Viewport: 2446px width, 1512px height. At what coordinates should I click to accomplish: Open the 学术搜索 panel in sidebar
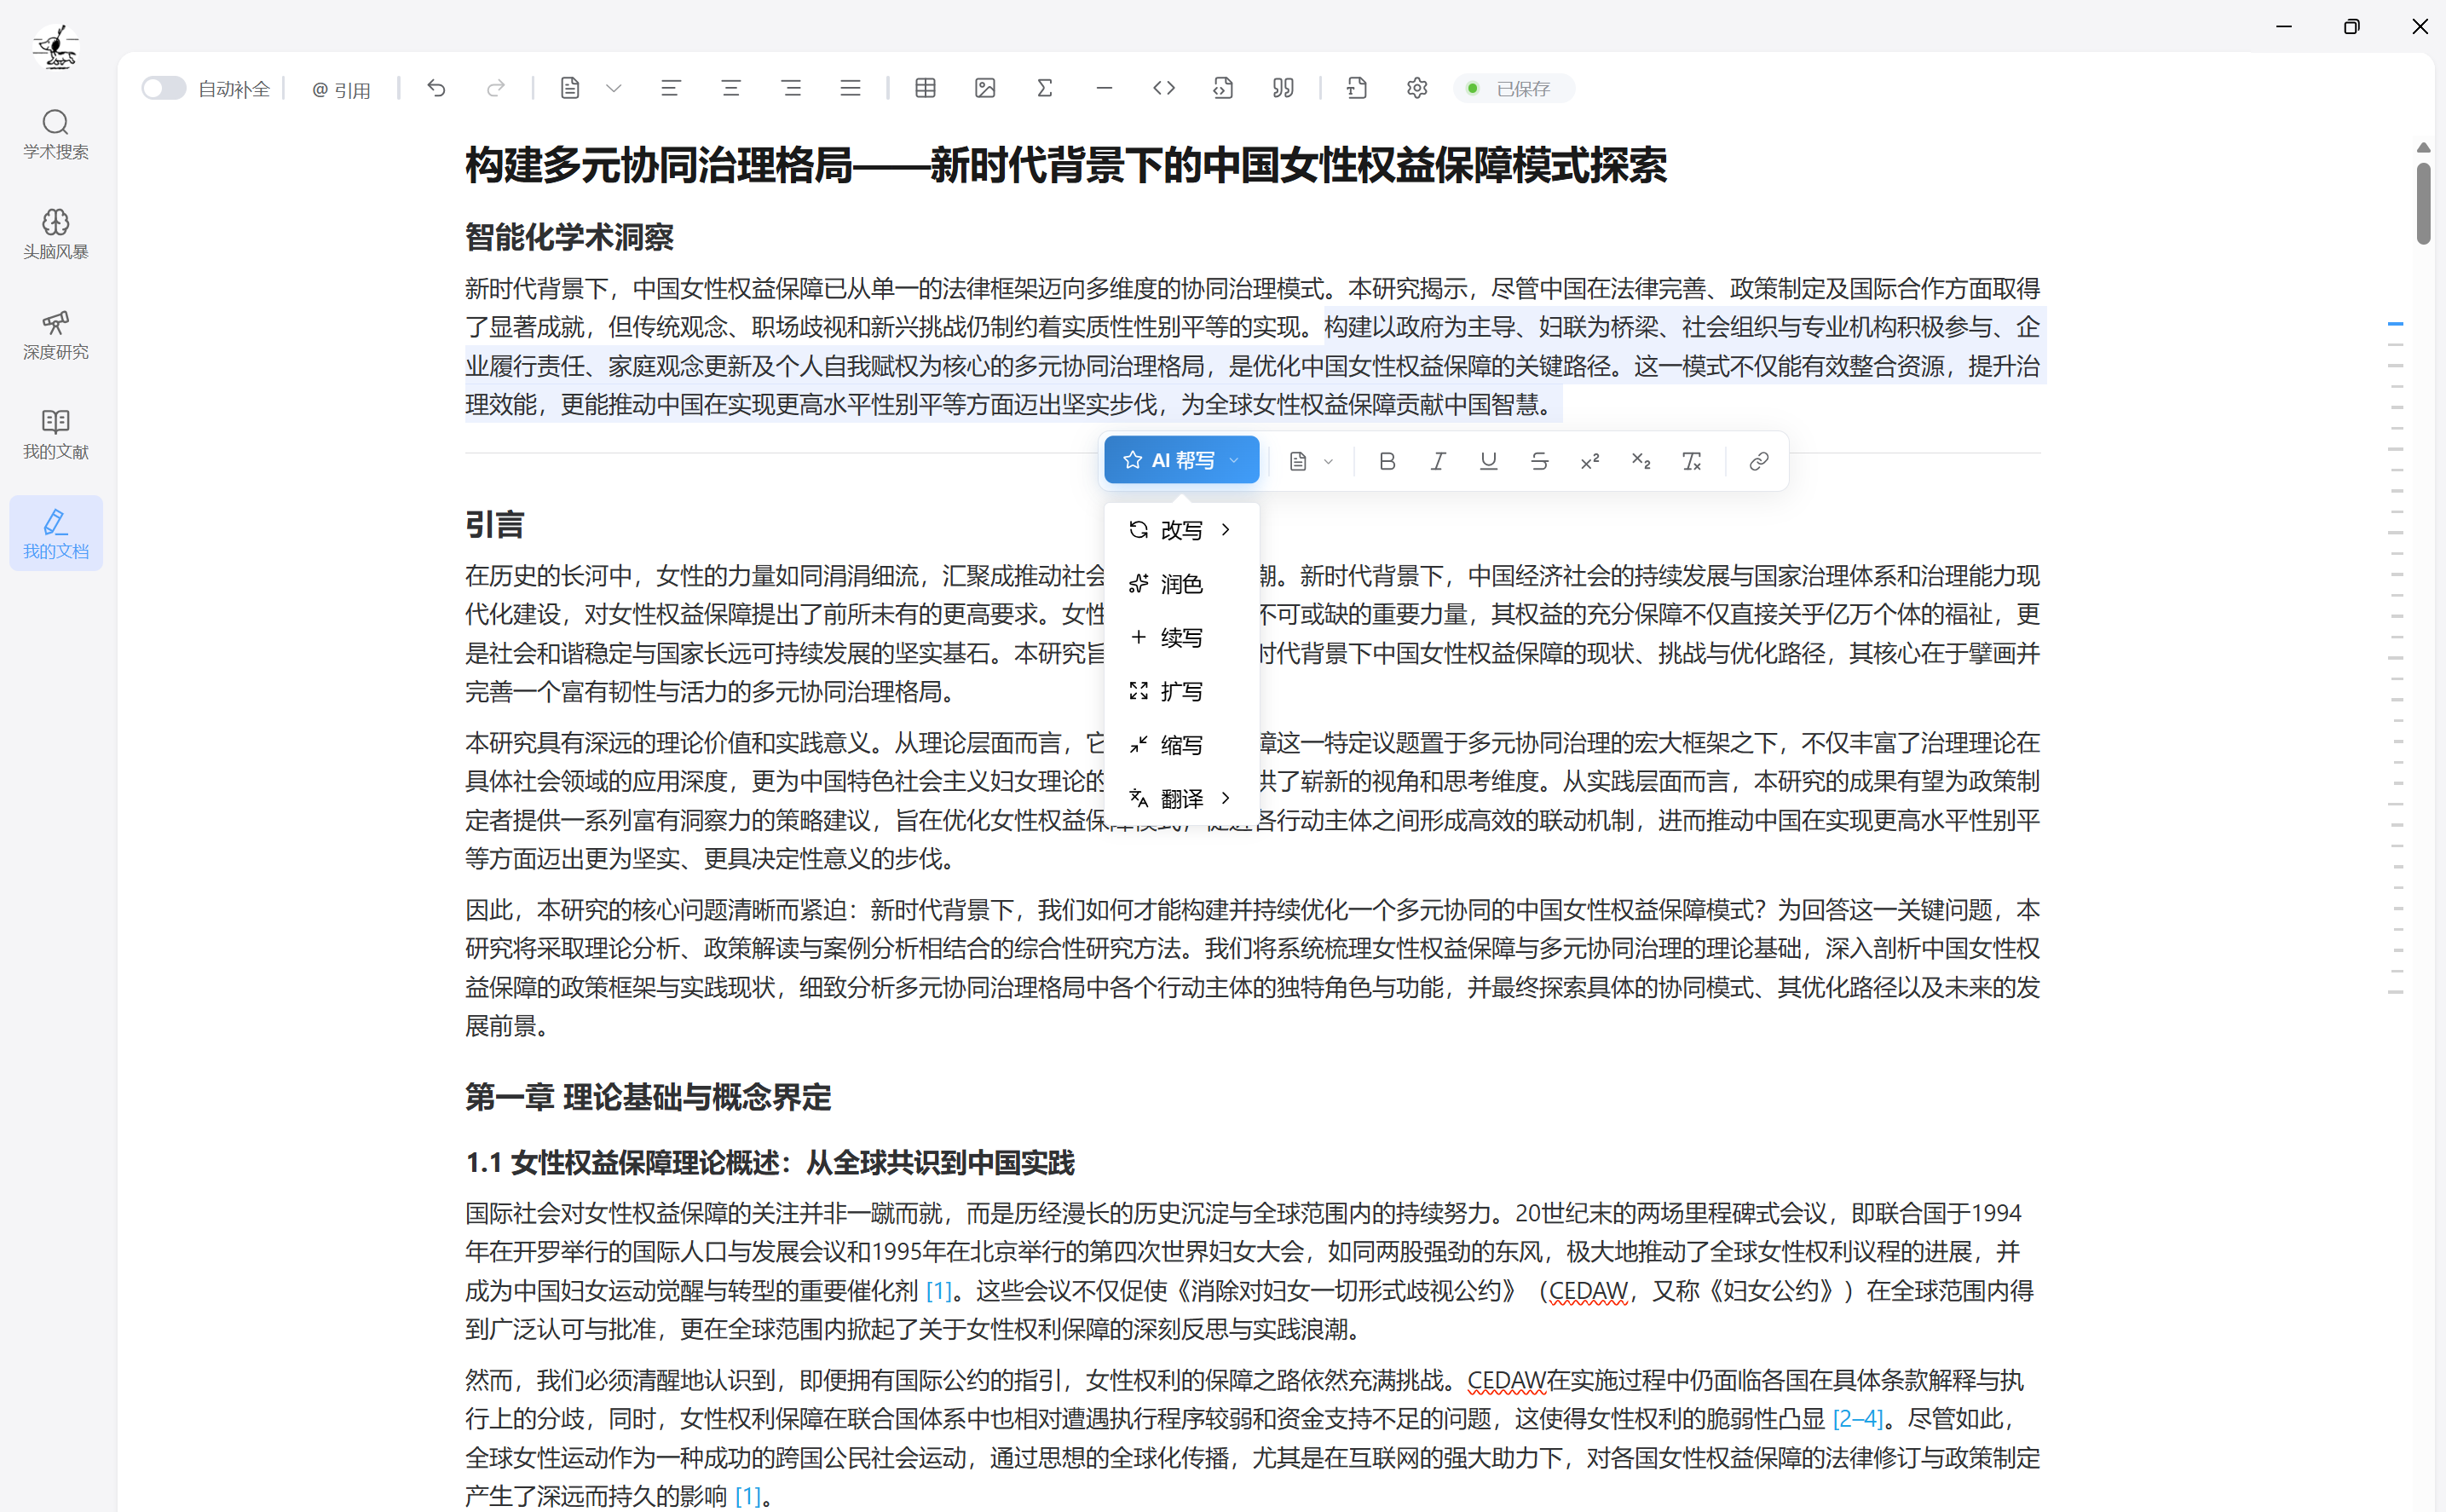pyautogui.click(x=55, y=135)
